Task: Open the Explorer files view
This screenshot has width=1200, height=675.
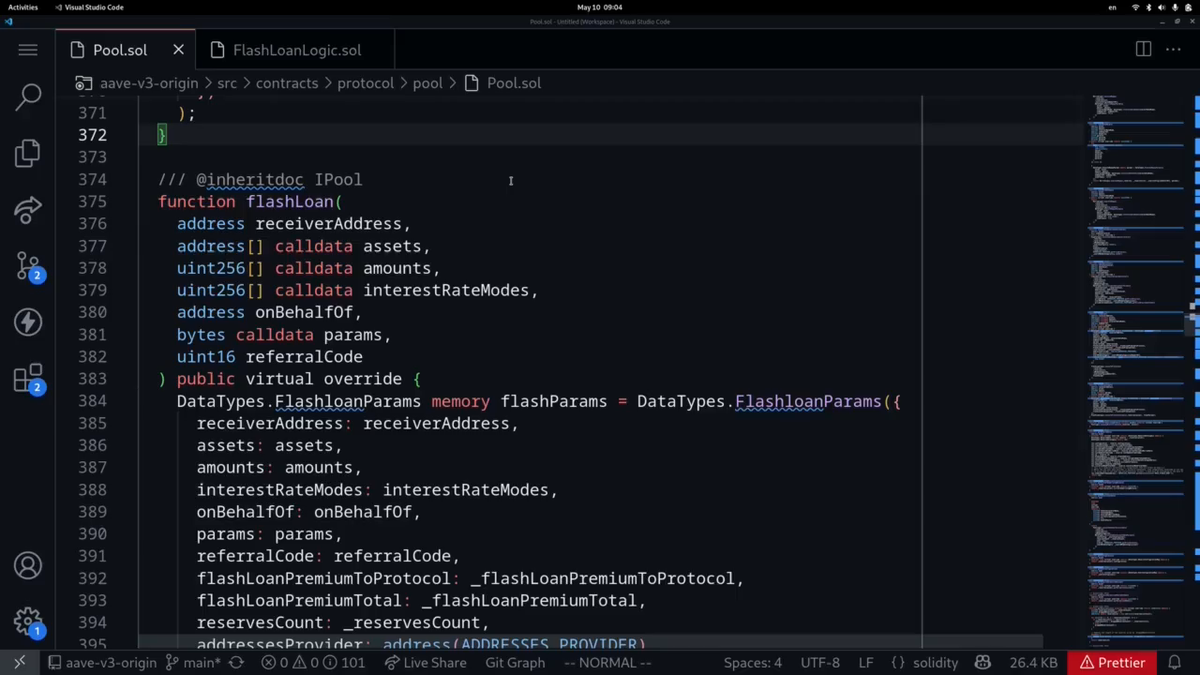Action: (28, 153)
